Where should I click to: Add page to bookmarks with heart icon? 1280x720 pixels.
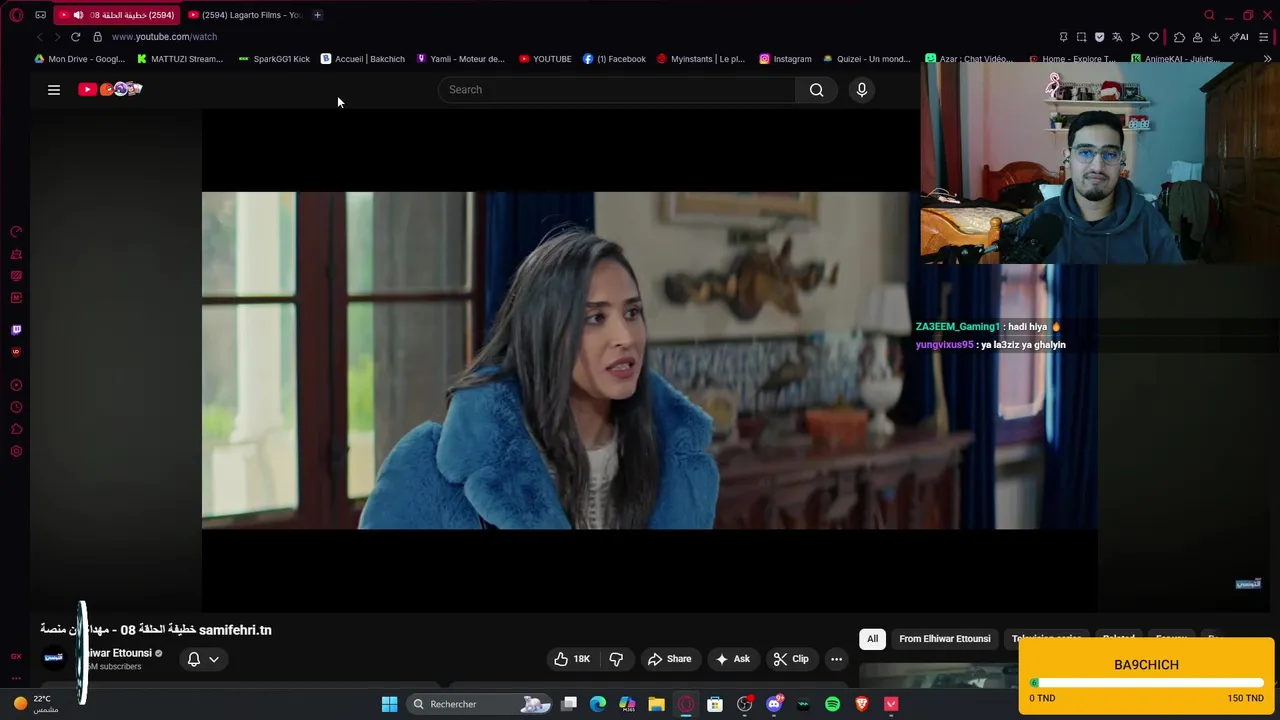pyautogui.click(x=1153, y=37)
